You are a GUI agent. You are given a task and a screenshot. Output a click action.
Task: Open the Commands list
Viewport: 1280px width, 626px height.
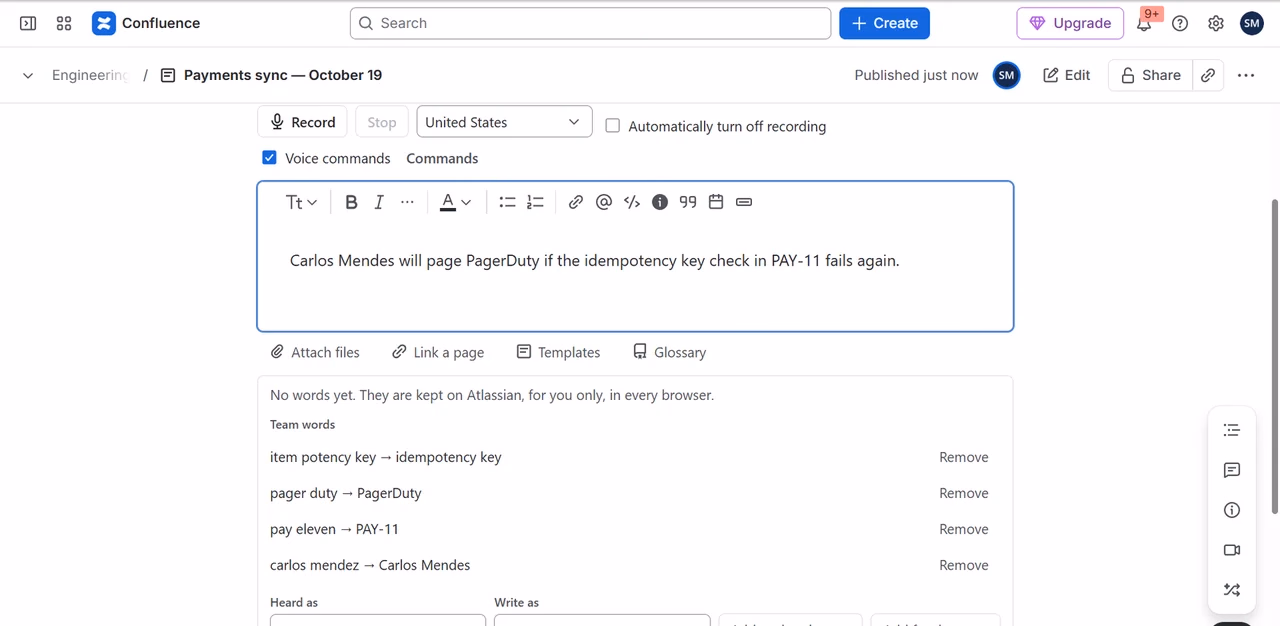point(442,158)
